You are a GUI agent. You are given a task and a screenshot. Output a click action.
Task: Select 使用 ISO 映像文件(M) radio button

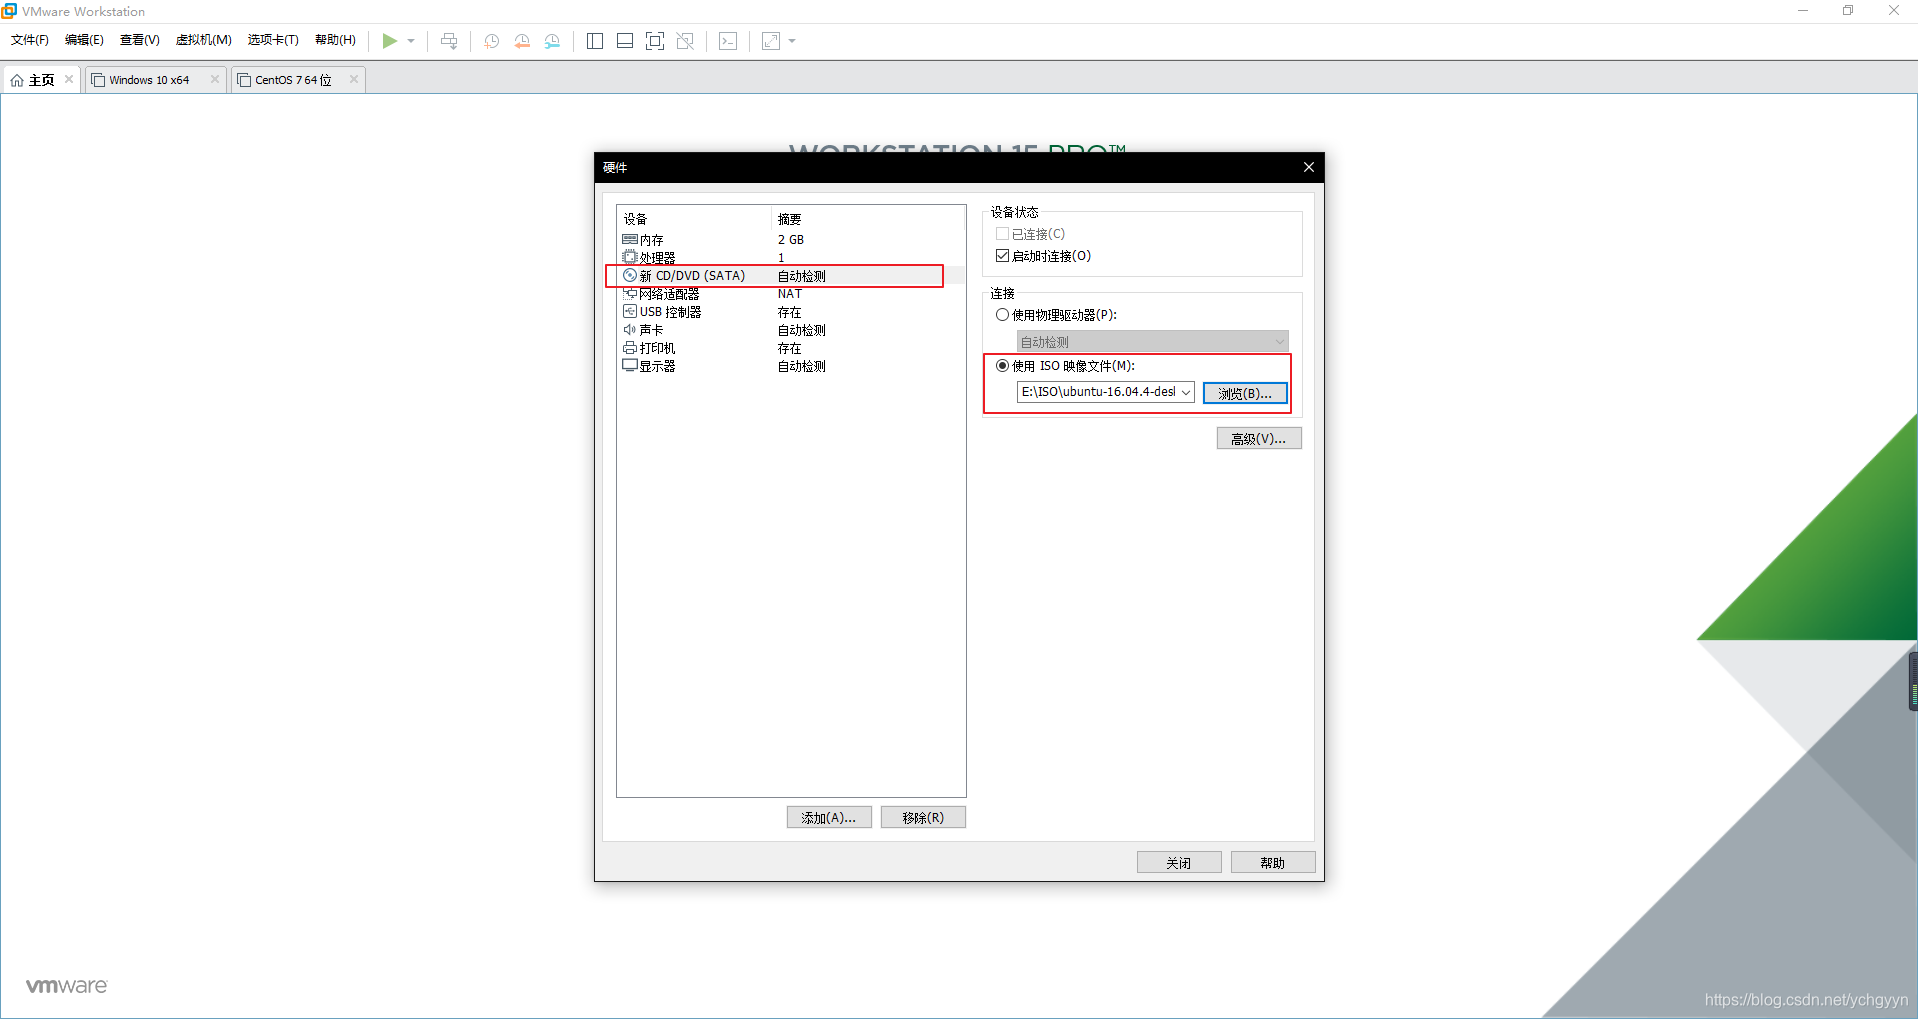click(x=1002, y=365)
